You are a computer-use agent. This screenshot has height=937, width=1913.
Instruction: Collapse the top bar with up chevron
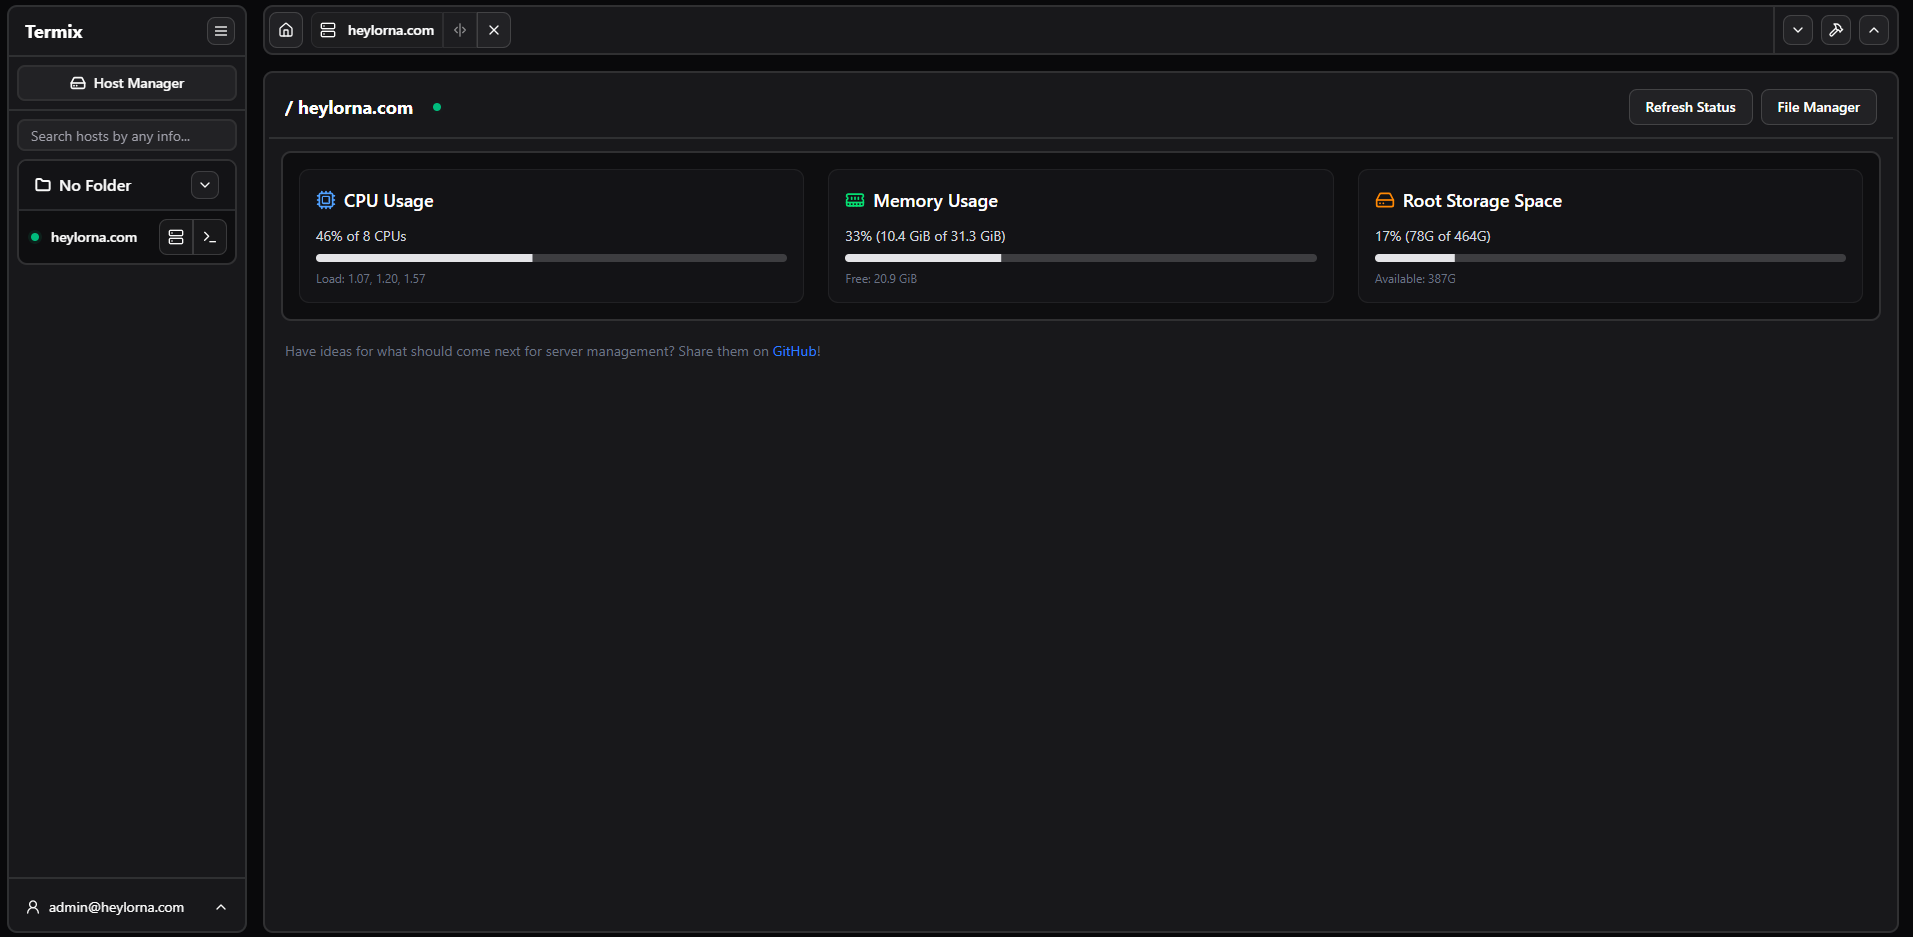coord(1874,30)
